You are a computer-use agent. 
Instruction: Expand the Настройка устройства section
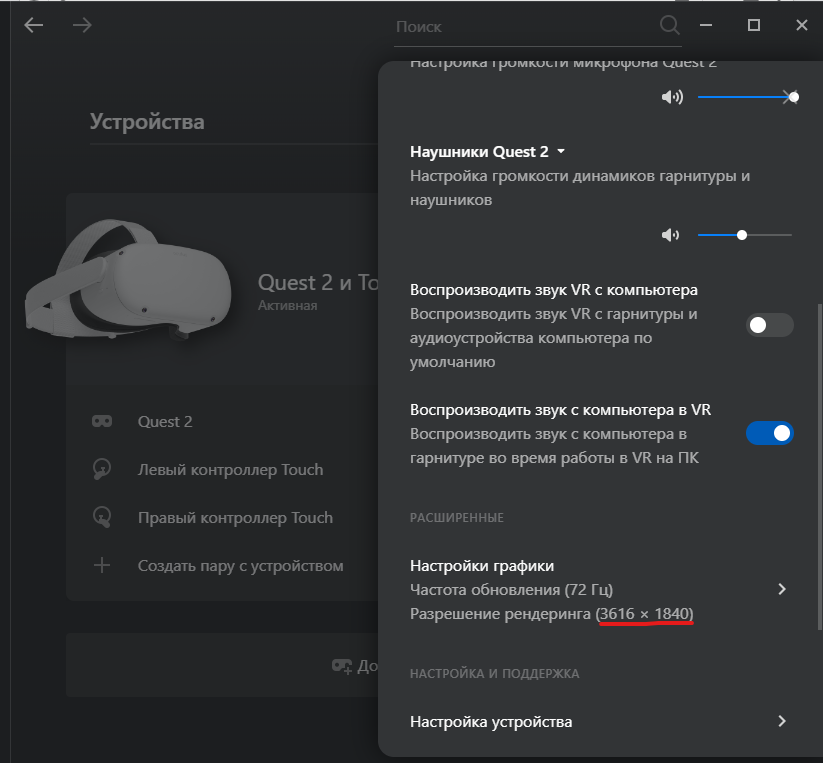point(782,721)
